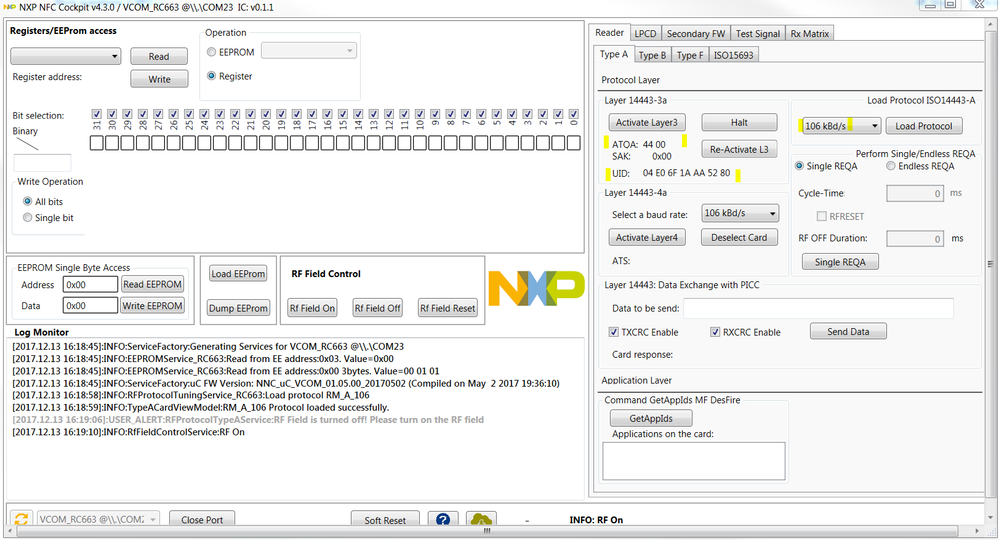This screenshot has height=540, width=999.
Task: Click the Send Data button
Action: [x=848, y=331]
